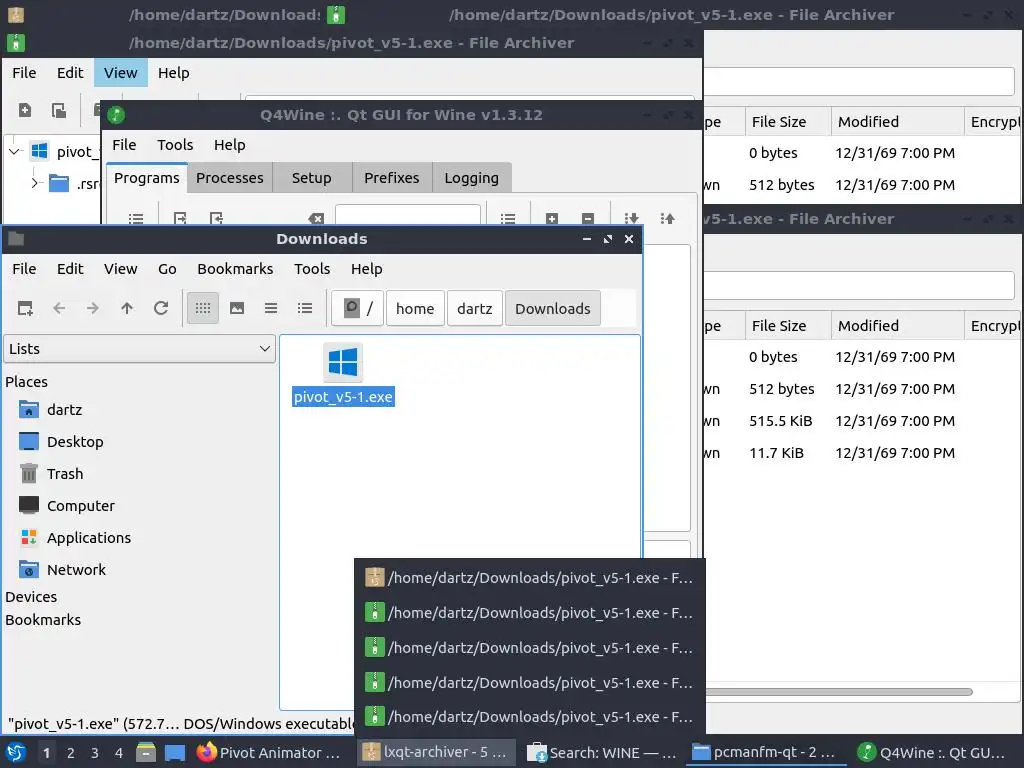Open Tools menu in Downloads window
Screen dimensions: 1024x768
pyautogui.click(x=312, y=269)
